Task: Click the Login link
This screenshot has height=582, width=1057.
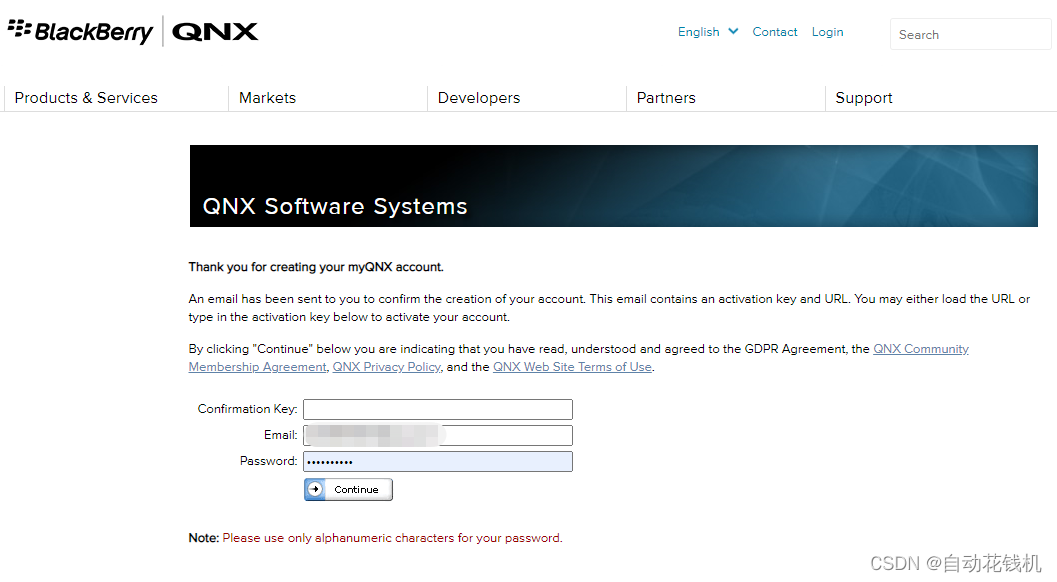Action: [827, 31]
